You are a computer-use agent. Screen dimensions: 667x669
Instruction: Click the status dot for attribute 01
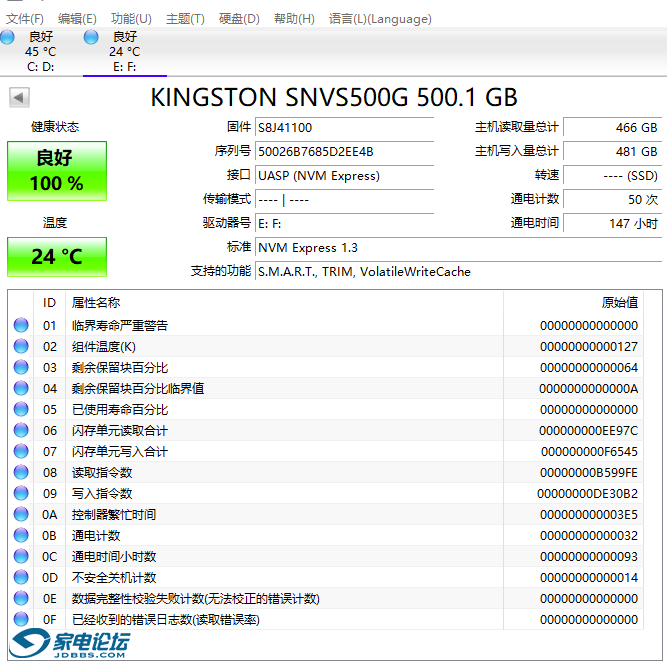pyautogui.click(x=21, y=325)
